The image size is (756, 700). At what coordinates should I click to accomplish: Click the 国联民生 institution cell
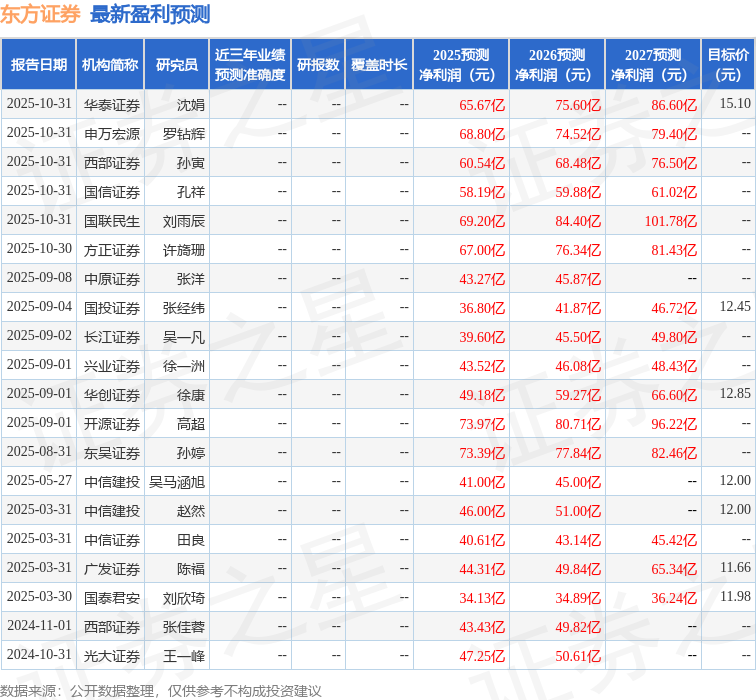[x=112, y=221]
